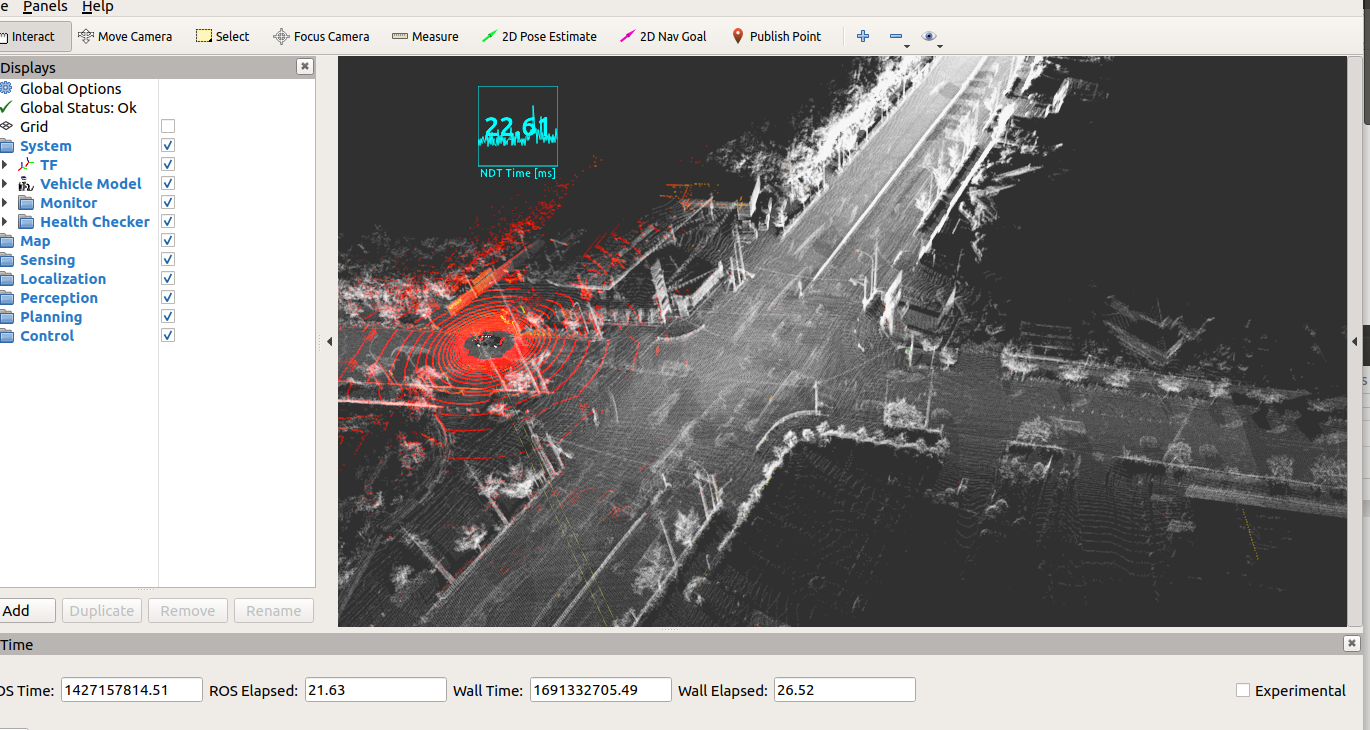Image resolution: width=1370 pixels, height=730 pixels.
Task: Click the ROS Time field
Action: tap(132, 690)
